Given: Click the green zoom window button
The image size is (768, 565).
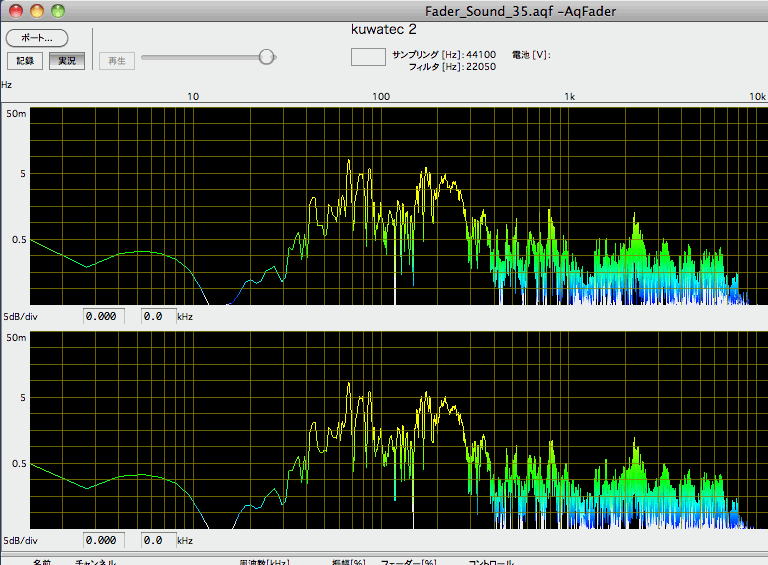Looking at the screenshot, I should point(58,11).
